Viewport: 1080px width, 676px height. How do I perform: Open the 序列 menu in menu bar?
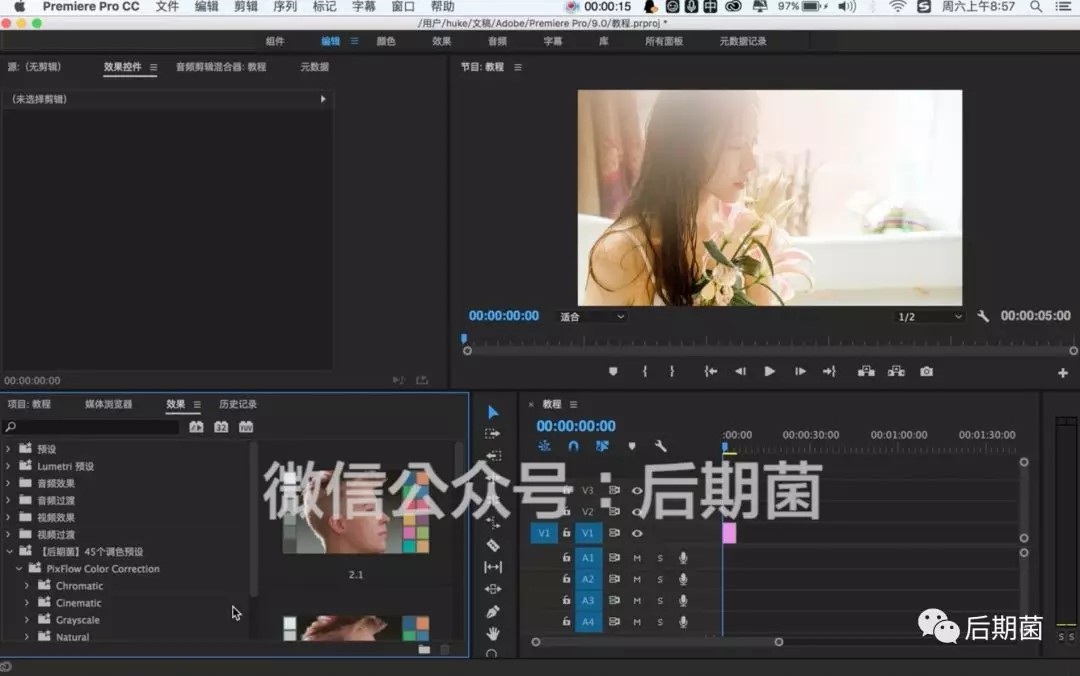point(285,7)
